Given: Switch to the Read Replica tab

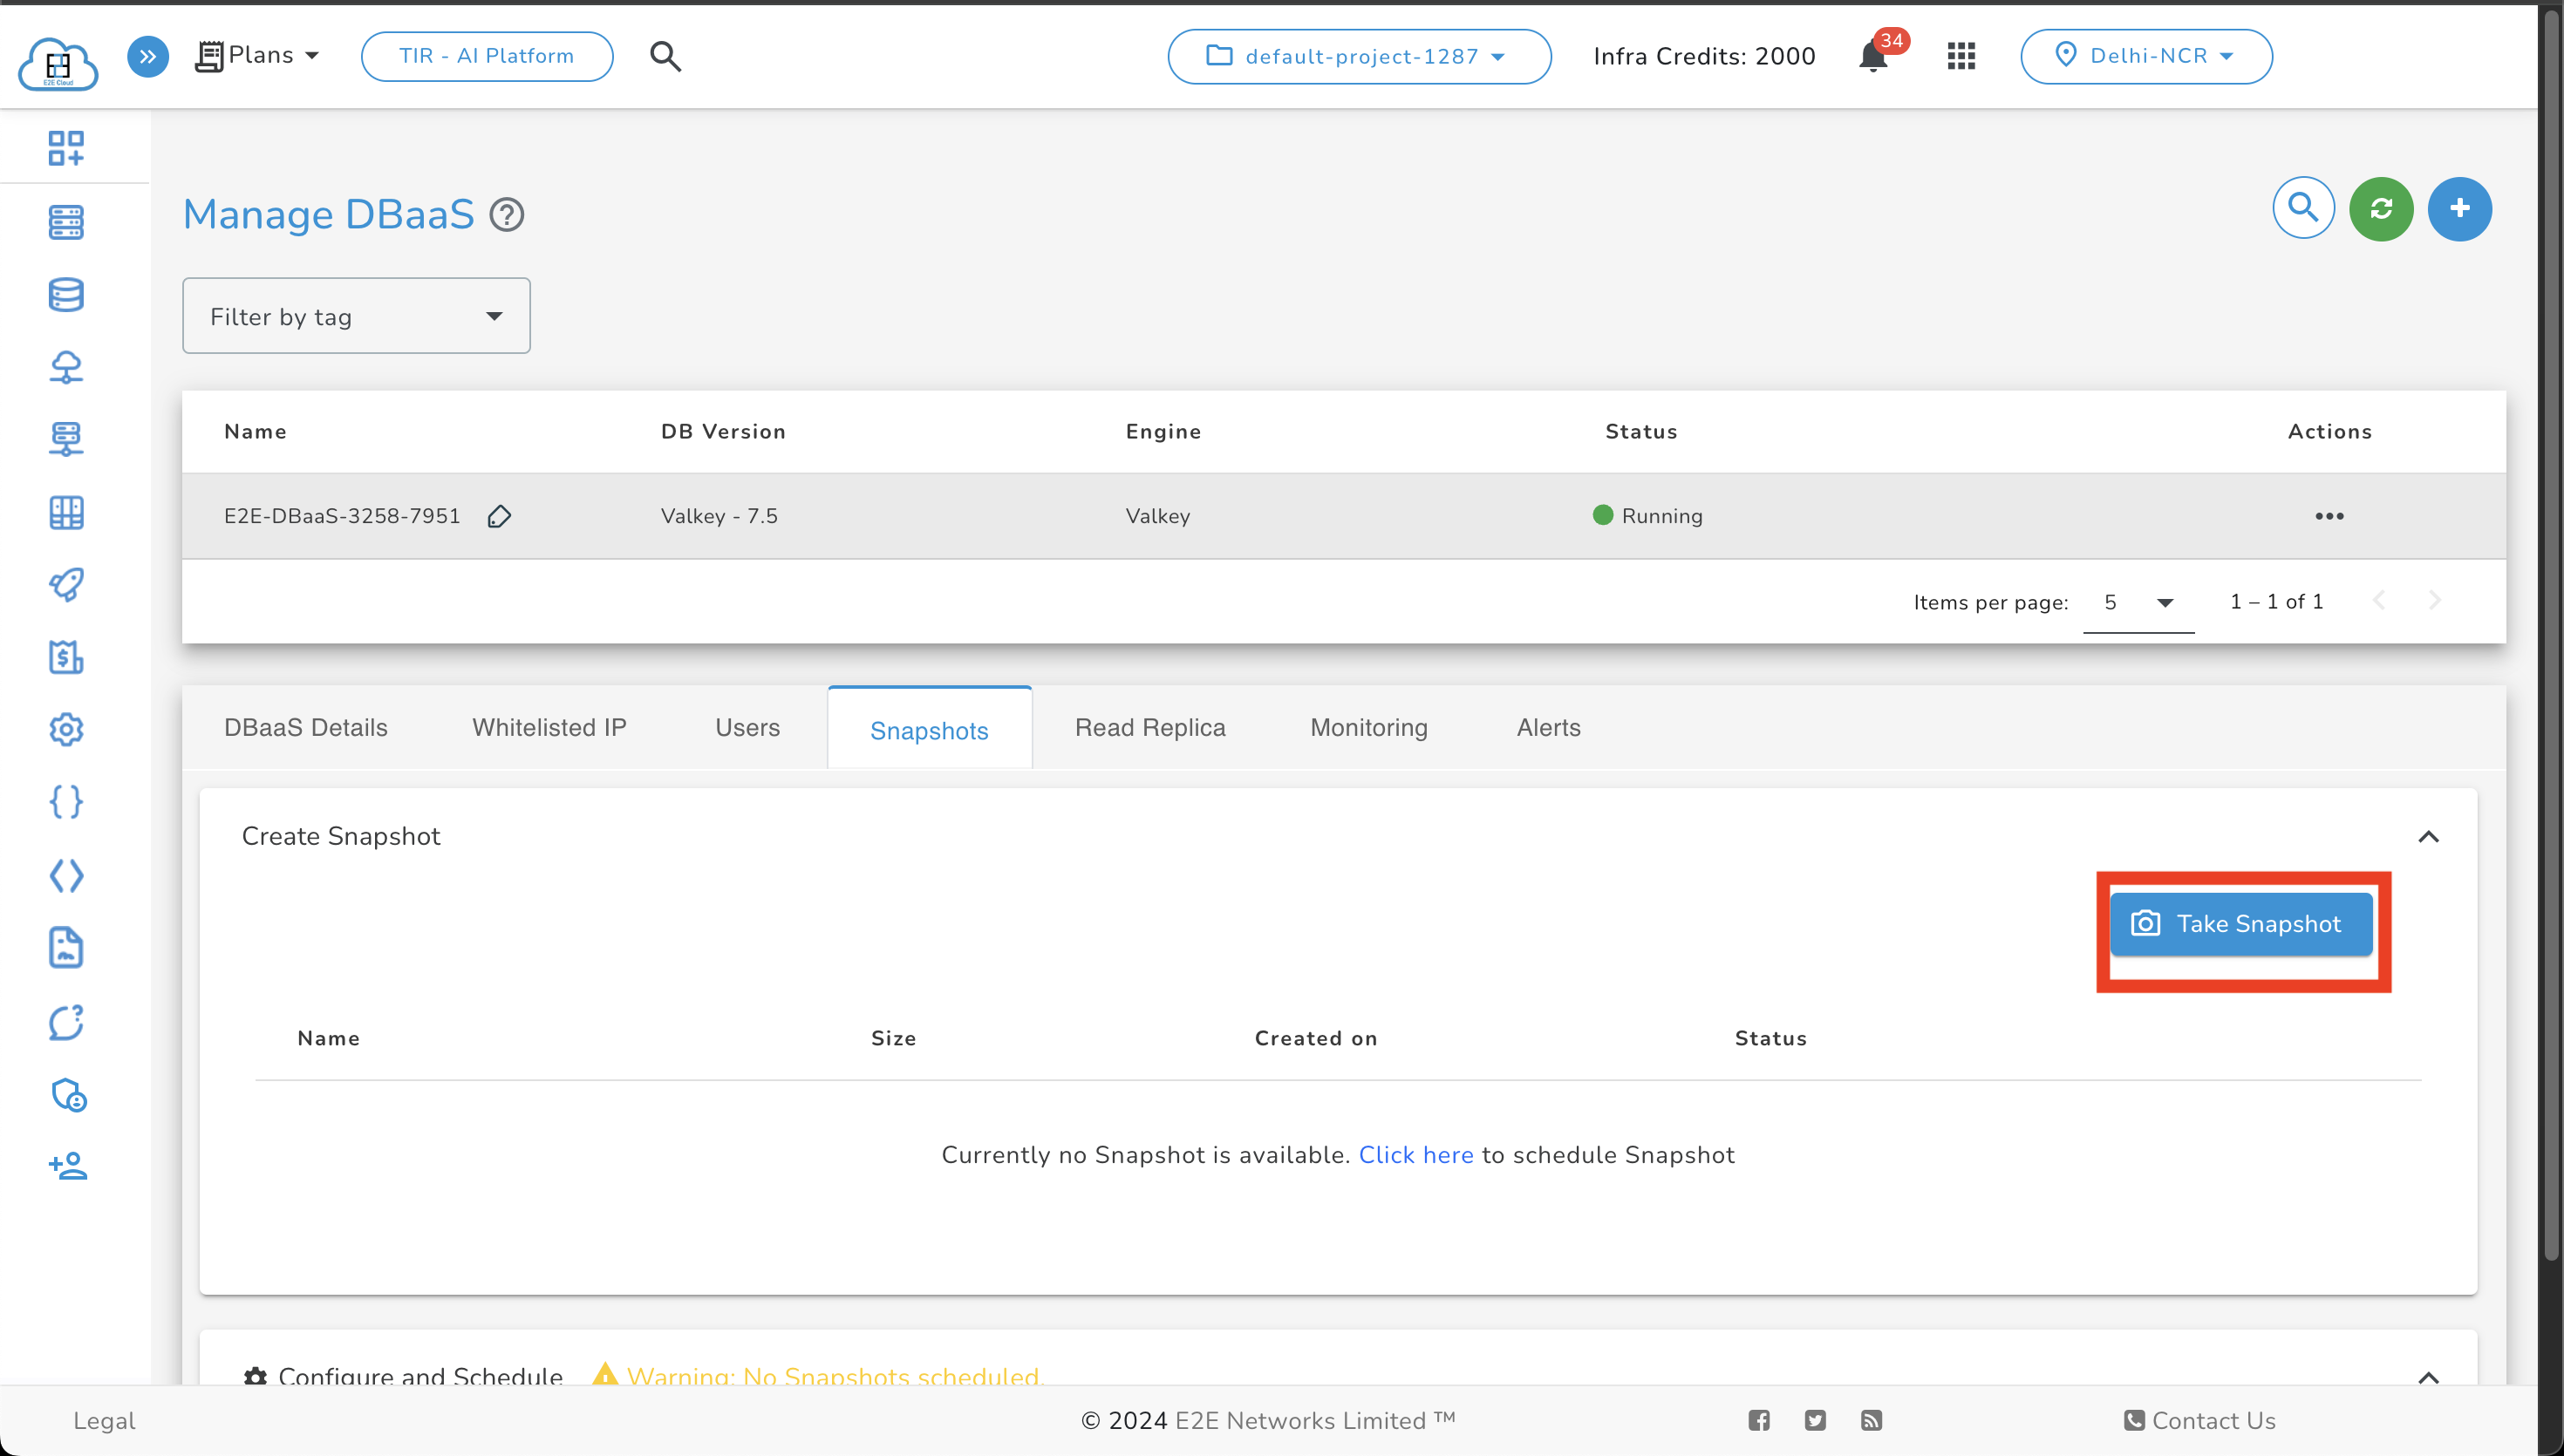Looking at the screenshot, I should [1150, 725].
